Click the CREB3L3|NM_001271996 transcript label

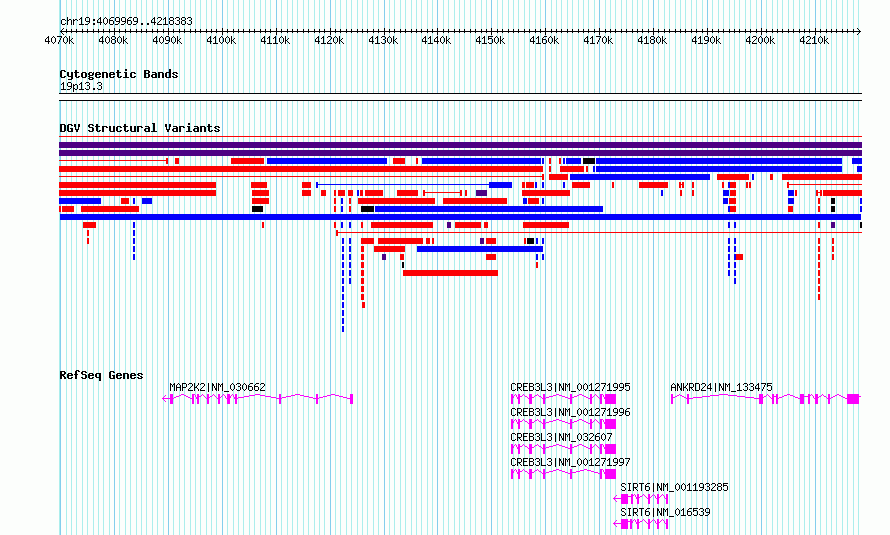tap(570, 412)
